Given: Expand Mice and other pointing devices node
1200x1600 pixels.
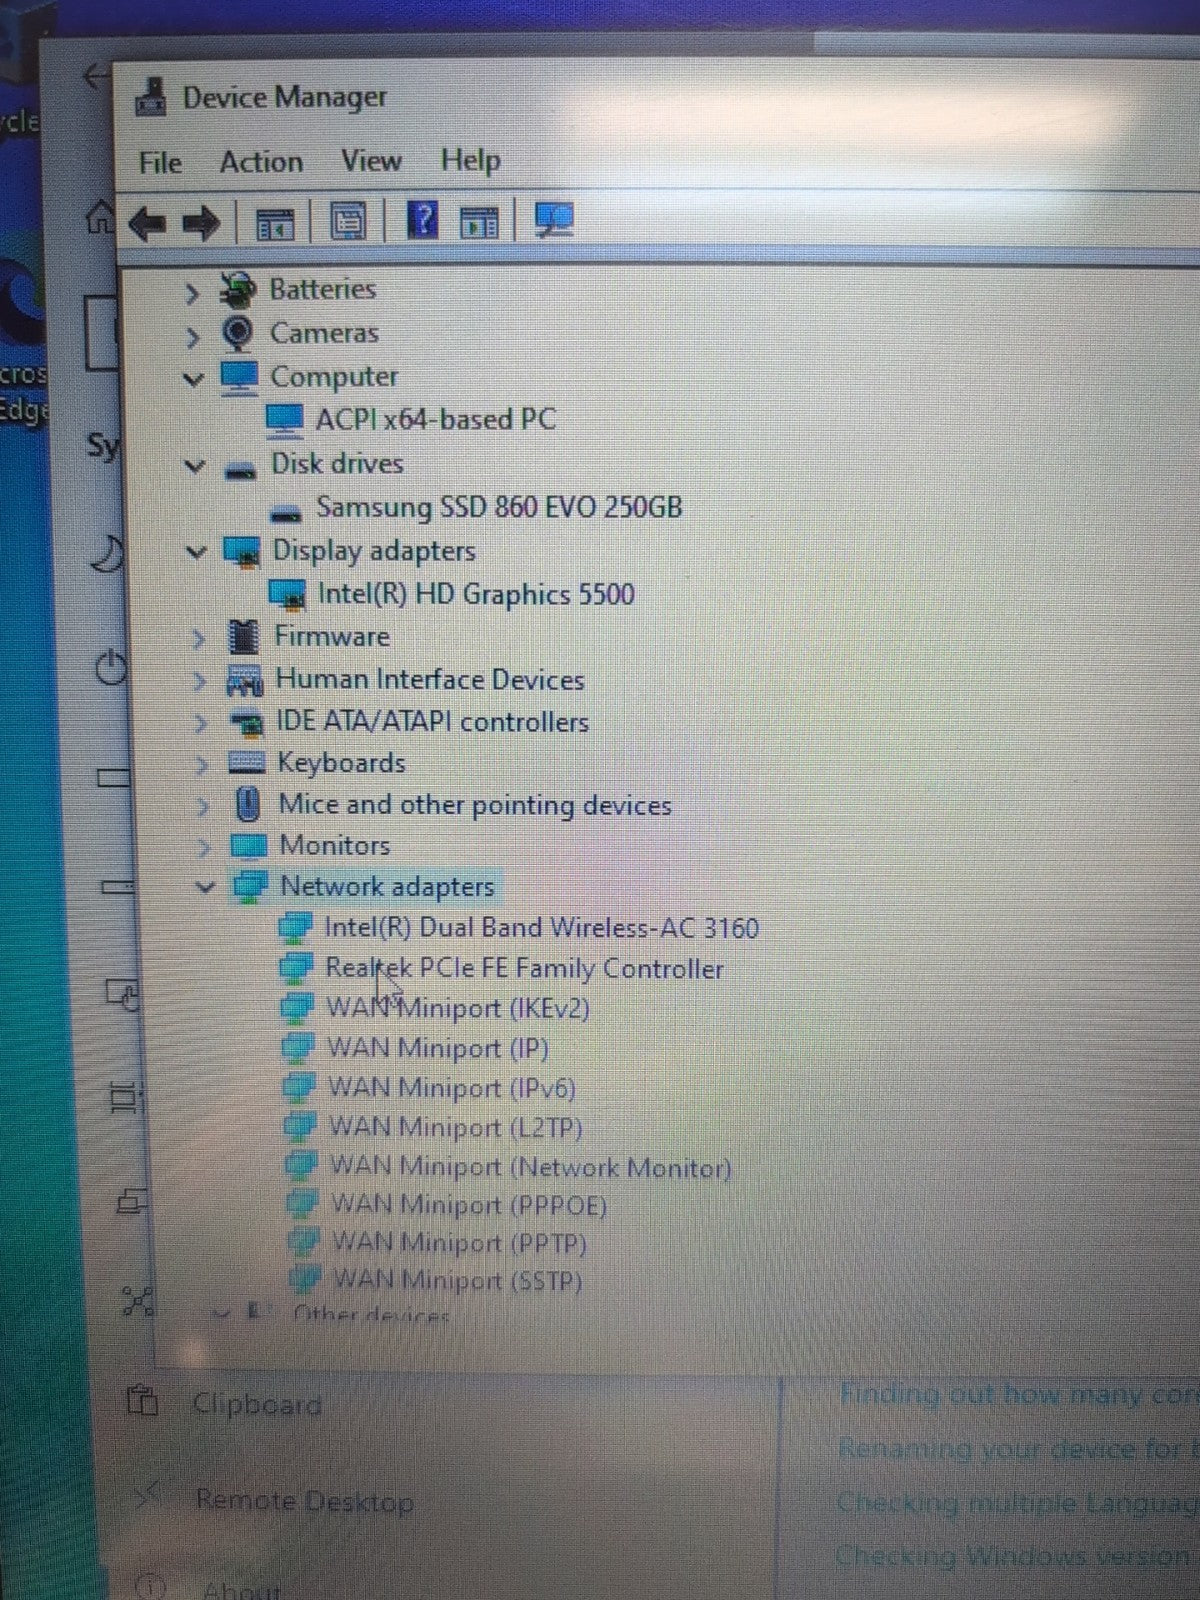Looking at the screenshot, I should [x=204, y=806].
